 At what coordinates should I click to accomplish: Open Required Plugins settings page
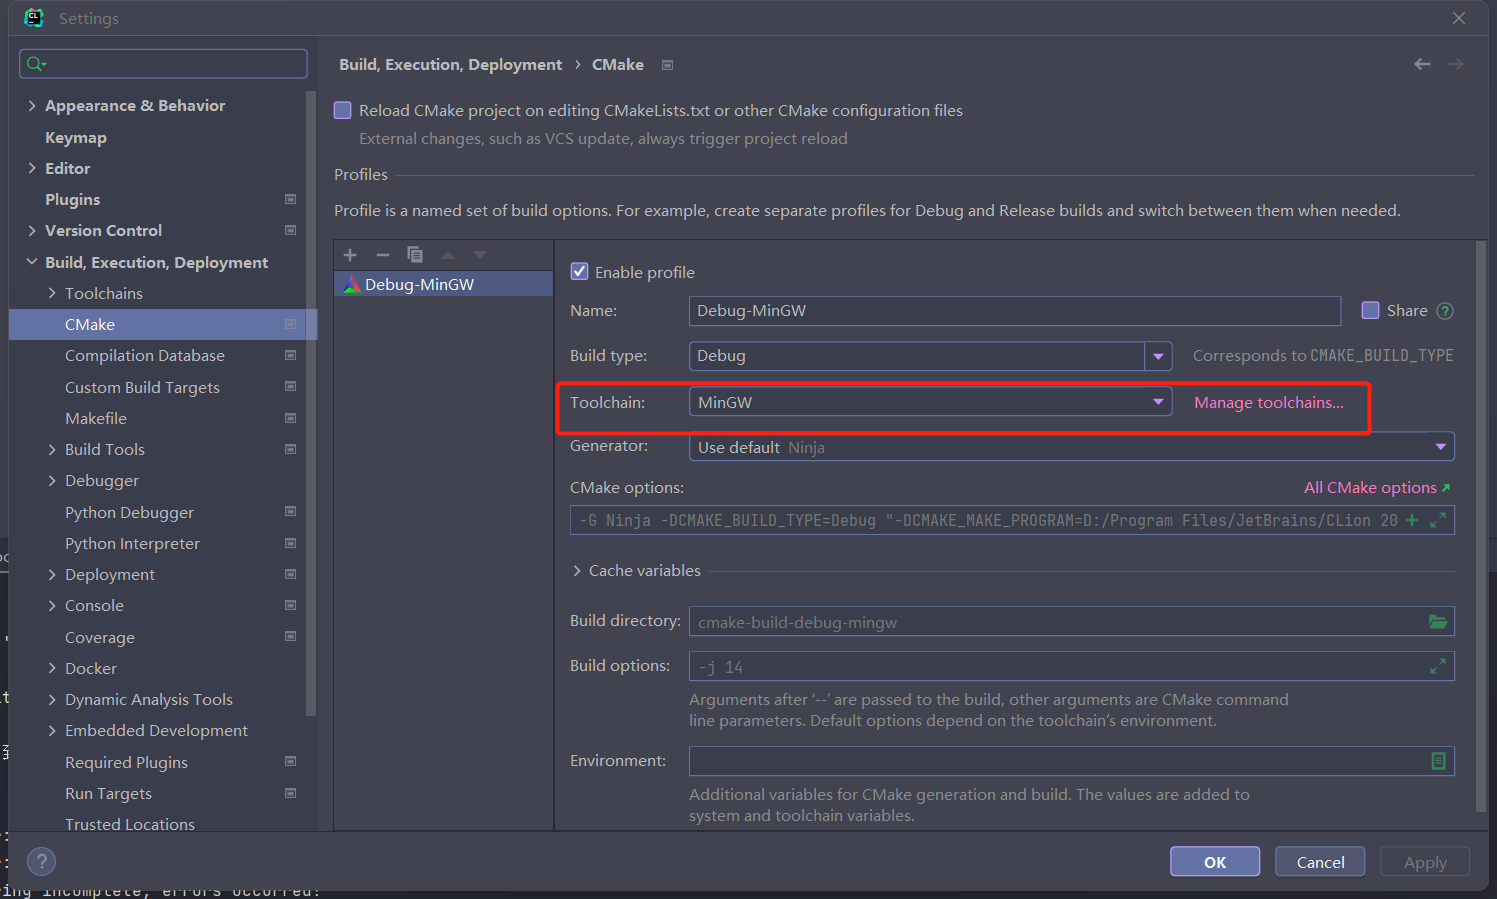pyautogui.click(x=126, y=762)
